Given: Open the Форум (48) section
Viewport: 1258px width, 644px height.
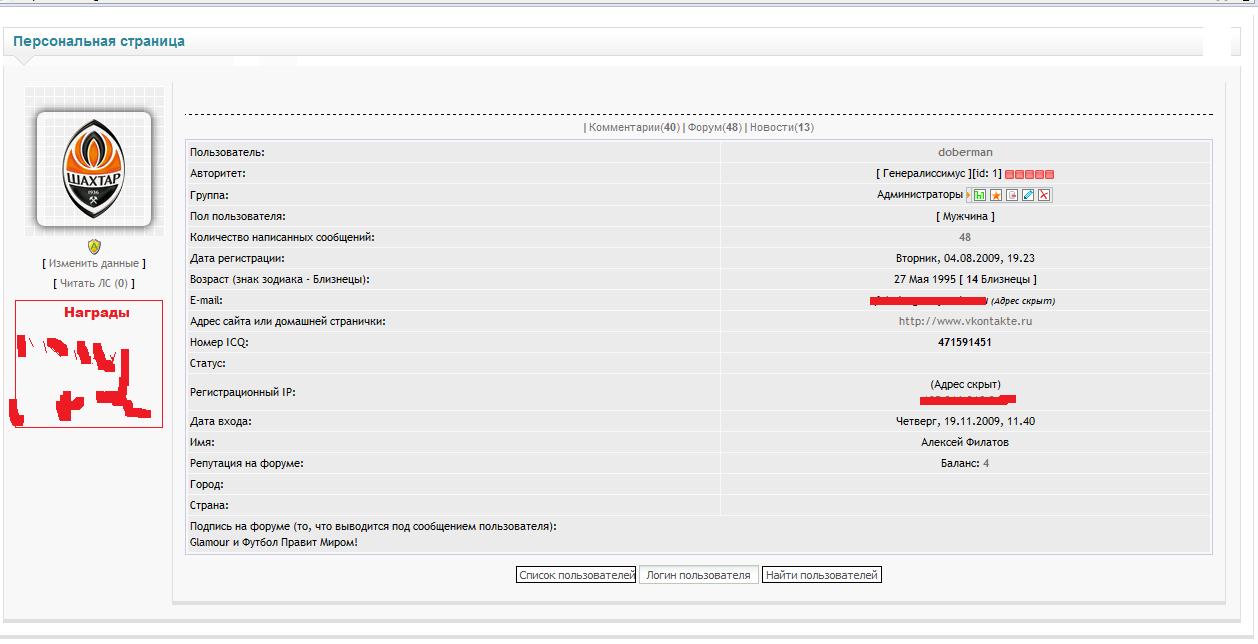Looking at the screenshot, I should point(714,128).
